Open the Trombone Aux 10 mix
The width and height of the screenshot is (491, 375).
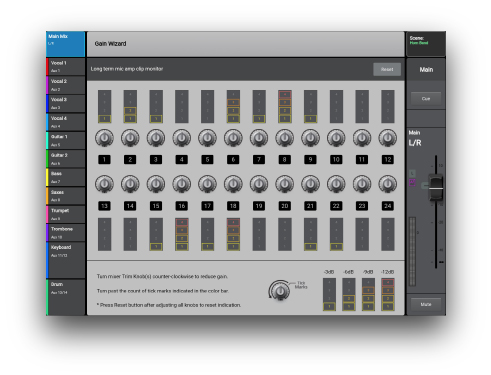pos(66,233)
